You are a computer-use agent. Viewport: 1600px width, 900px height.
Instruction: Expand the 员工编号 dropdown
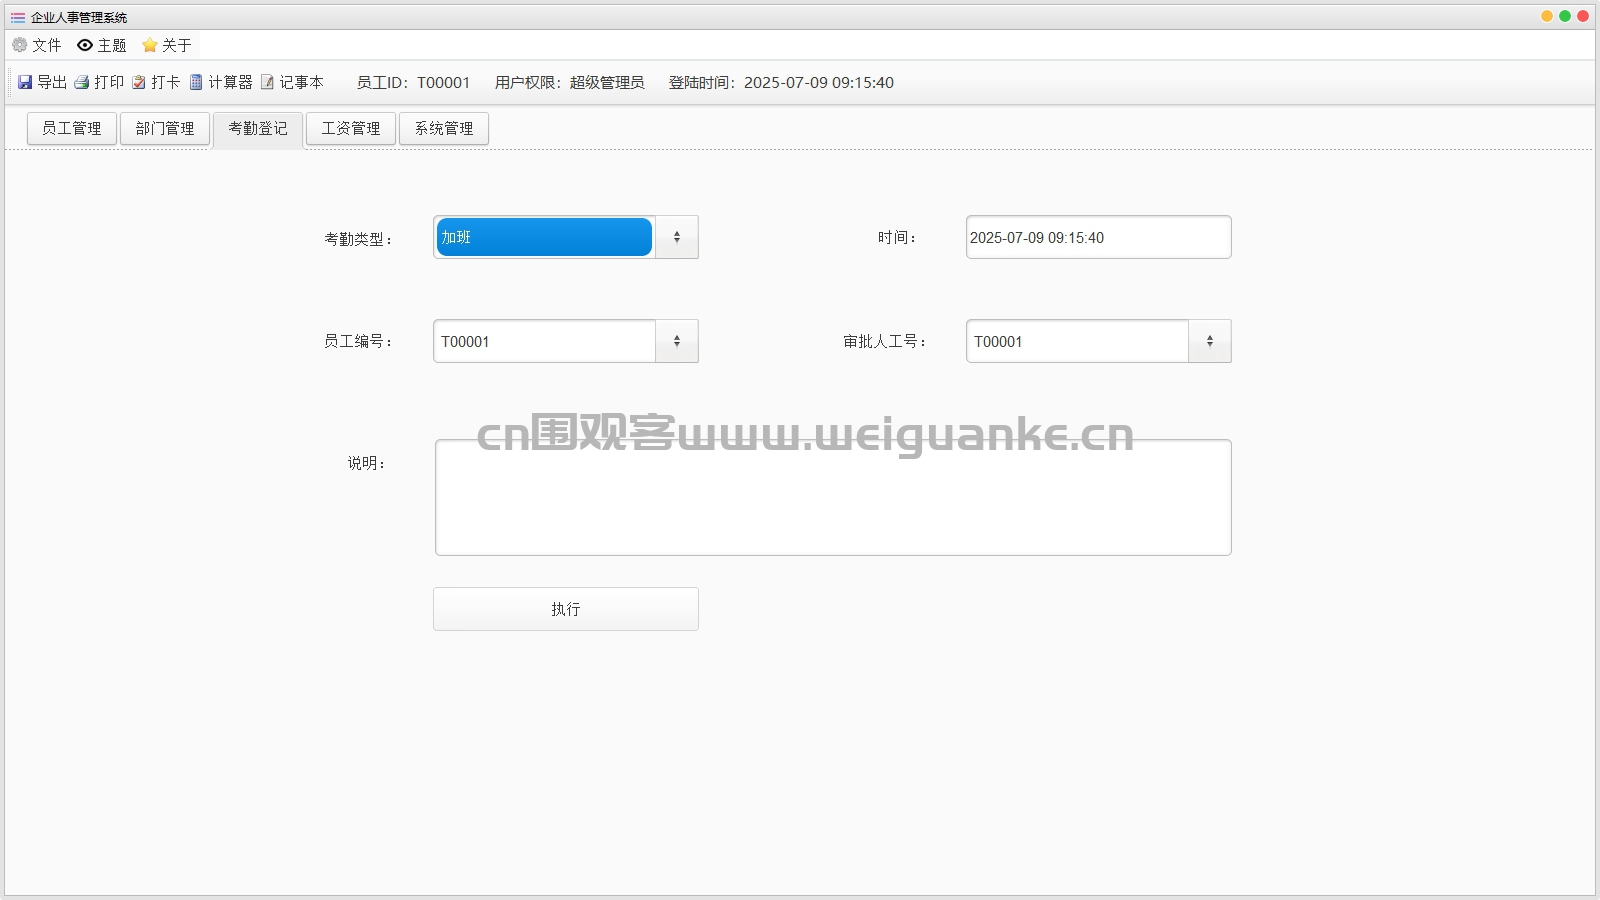pos(677,341)
